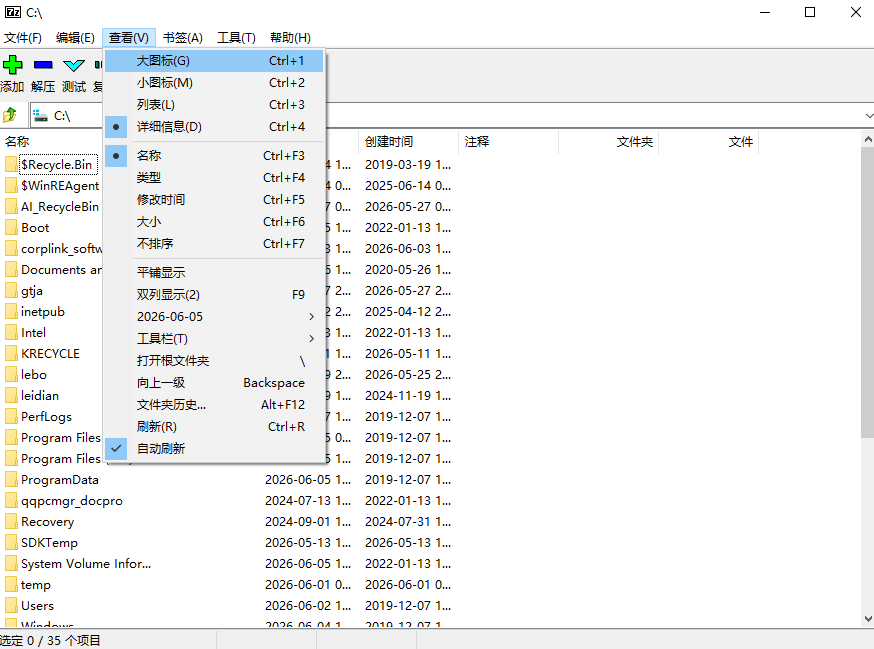Click folder icon of $Recycle.Bin
Image resolution: width=874 pixels, height=649 pixels.
tap(11, 164)
